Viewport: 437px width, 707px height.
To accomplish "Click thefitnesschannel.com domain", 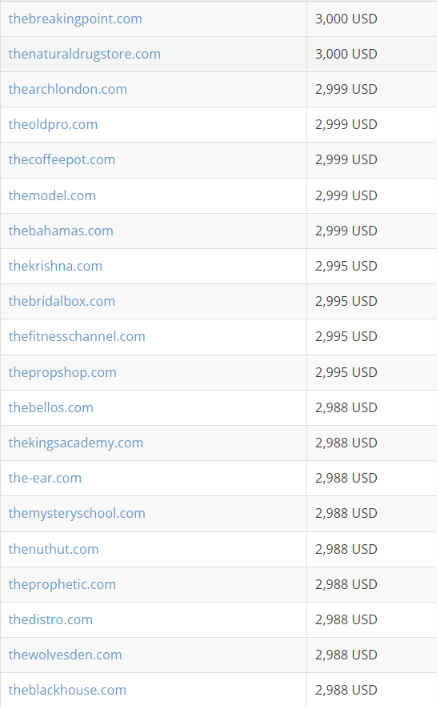I will [77, 336].
